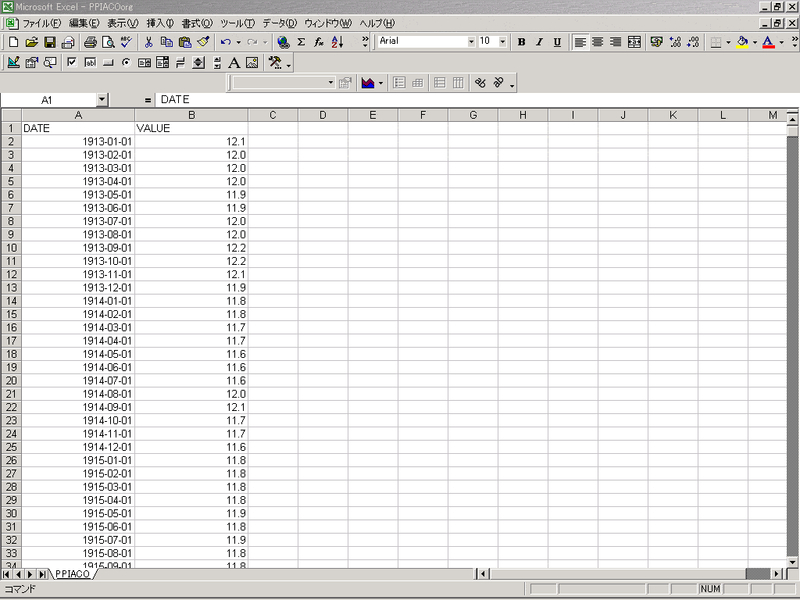Click the view code icon
This screenshot has width=800, height=600.
pos(50,63)
